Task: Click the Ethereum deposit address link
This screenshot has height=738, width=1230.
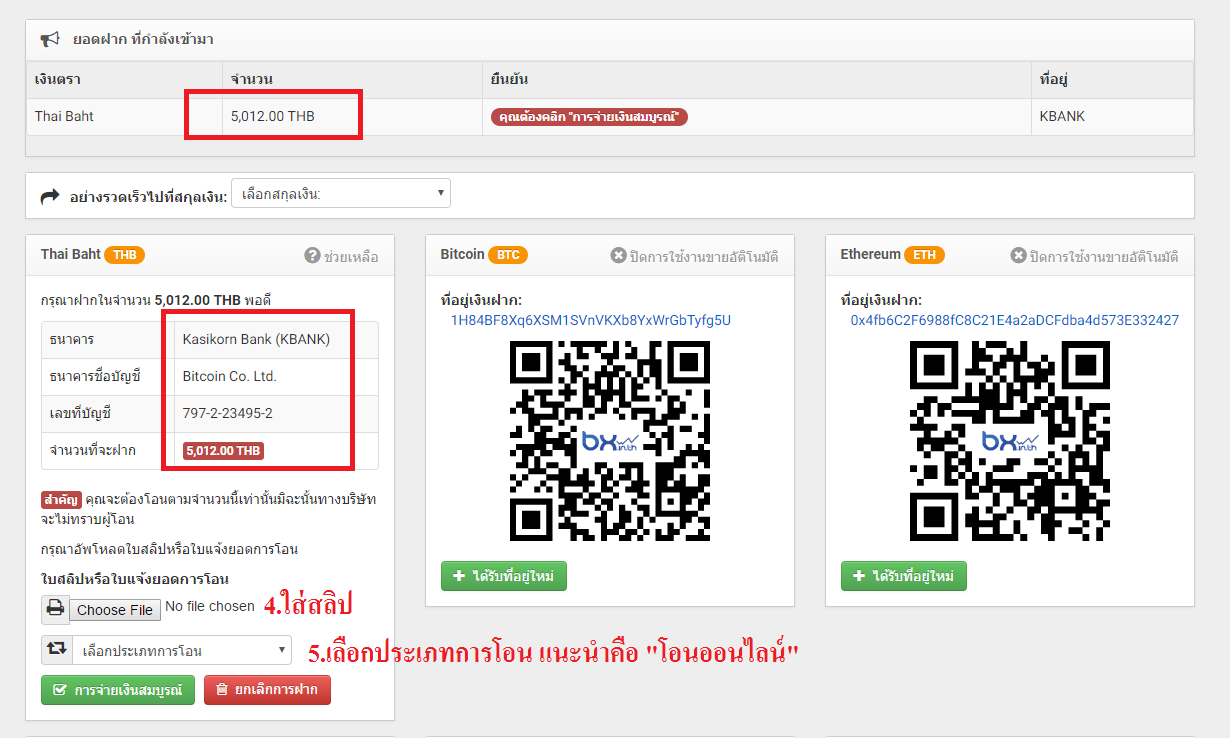Action: click(1015, 321)
